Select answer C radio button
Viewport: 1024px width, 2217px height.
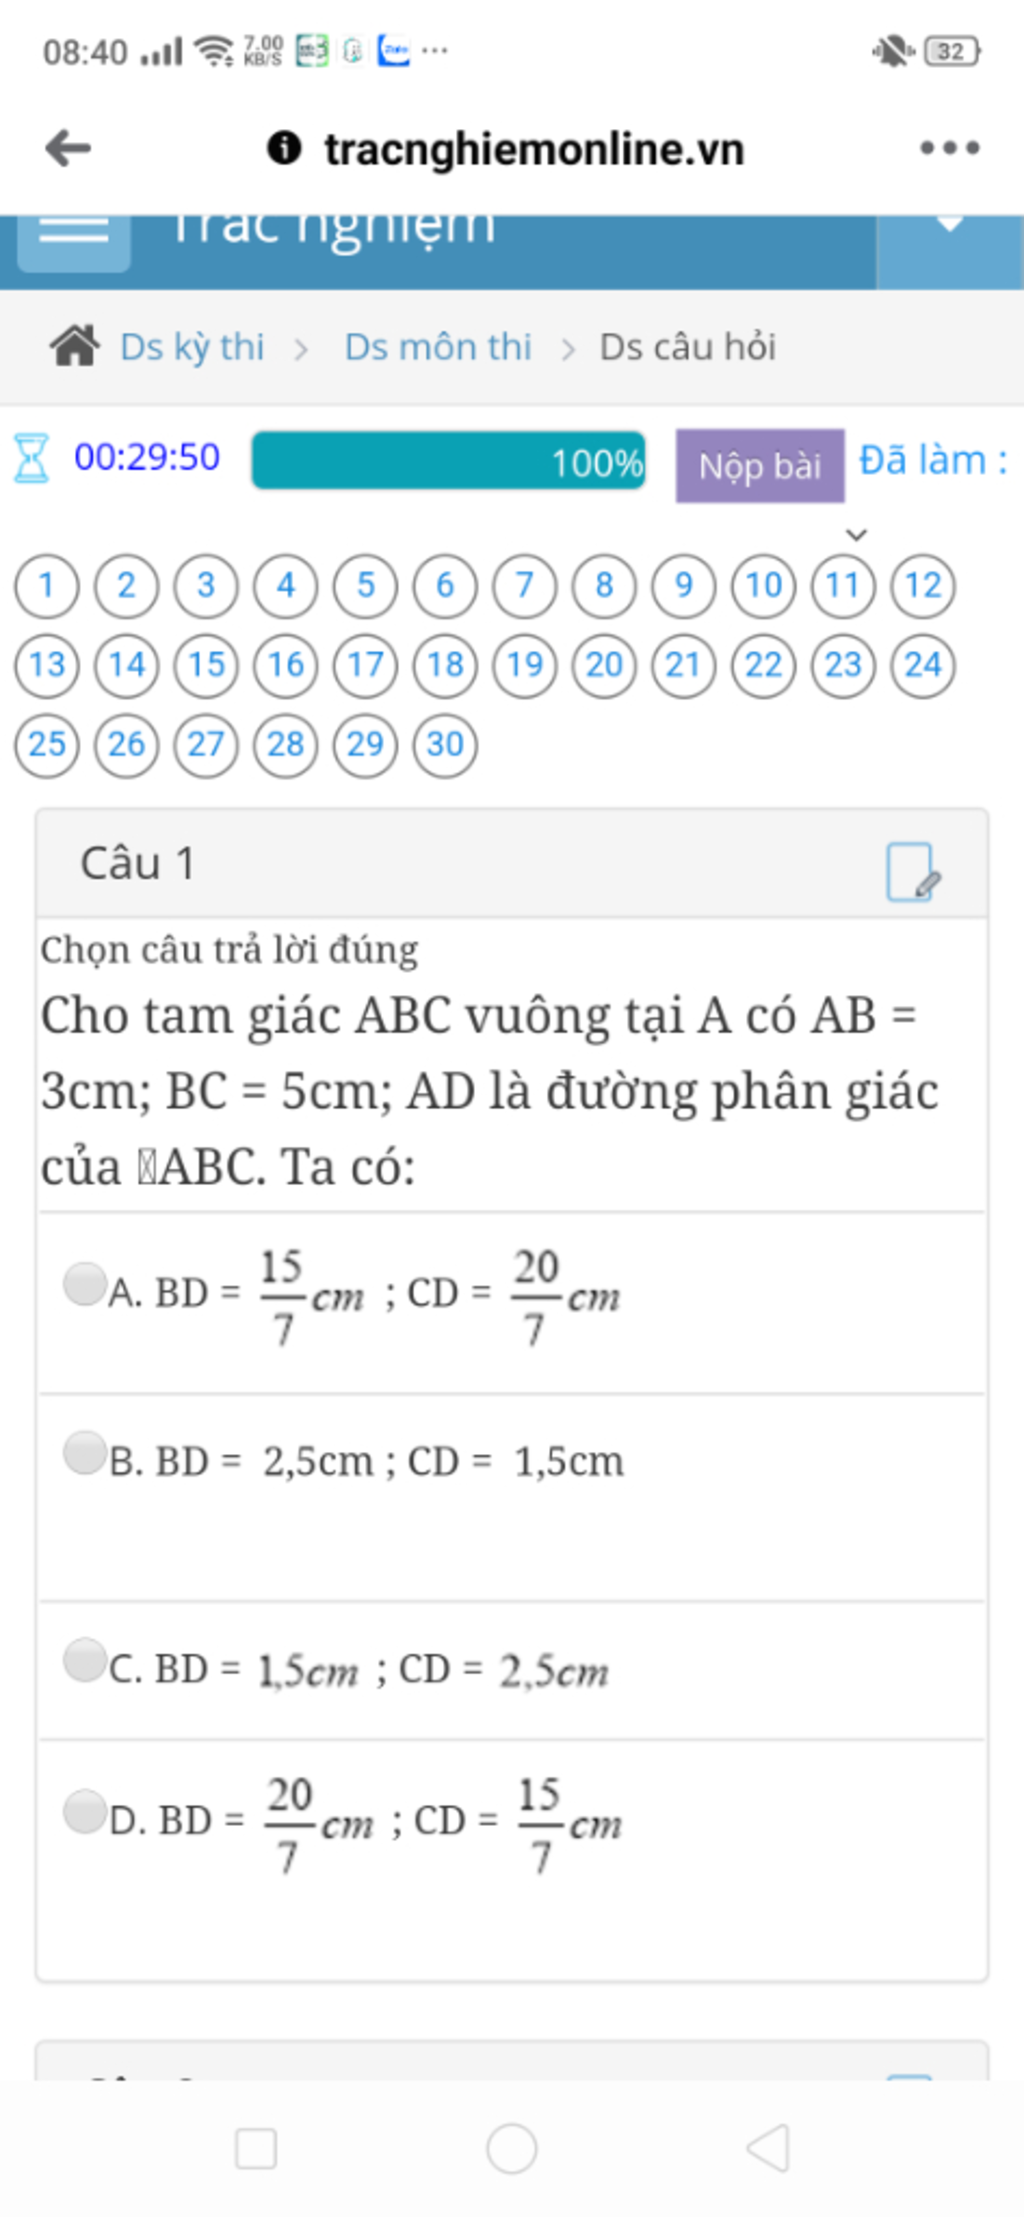click(85, 1660)
